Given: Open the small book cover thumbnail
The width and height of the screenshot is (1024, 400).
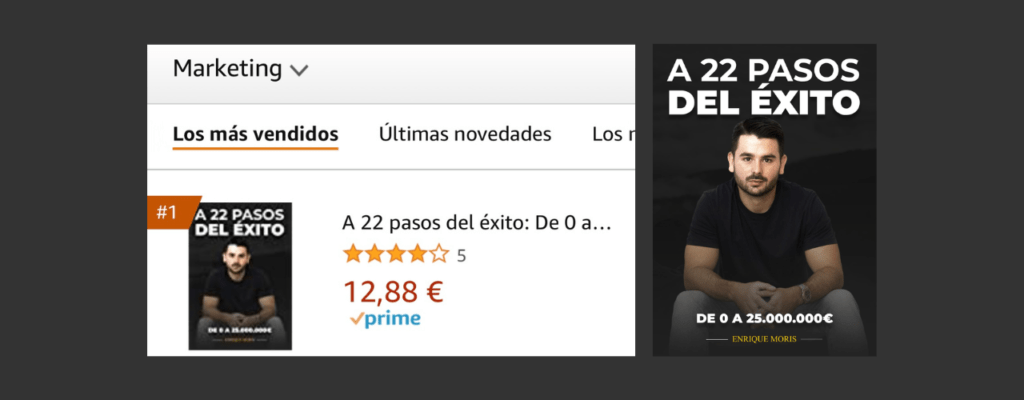Looking at the screenshot, I should click(240, 276).
